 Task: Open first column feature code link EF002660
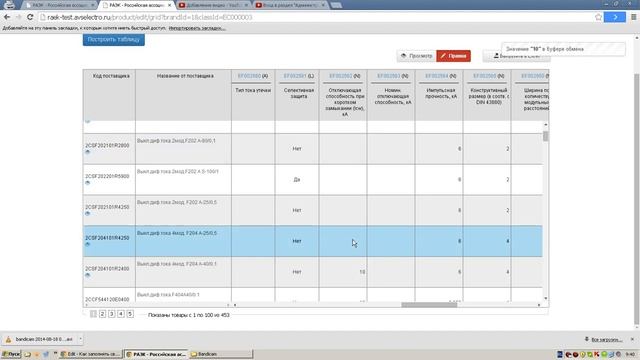[x=249, y=76]
